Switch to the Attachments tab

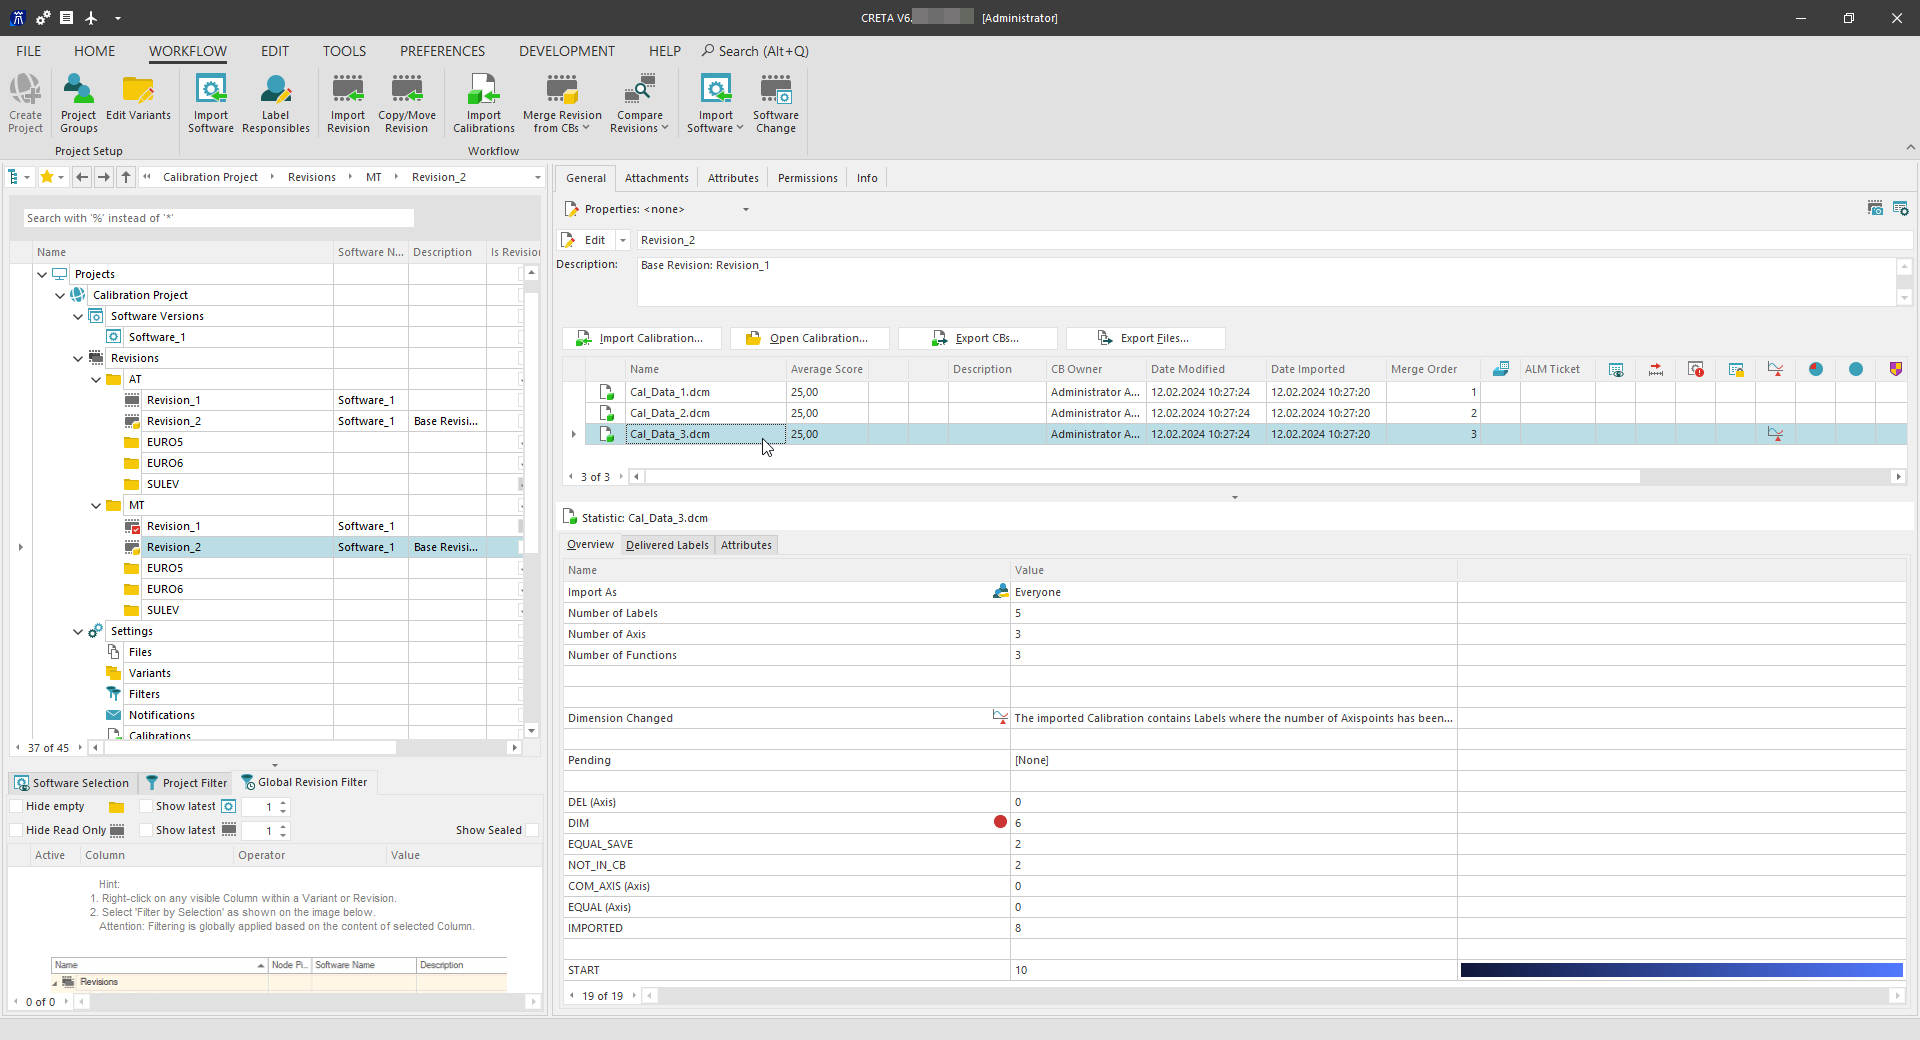pos(656,178)
